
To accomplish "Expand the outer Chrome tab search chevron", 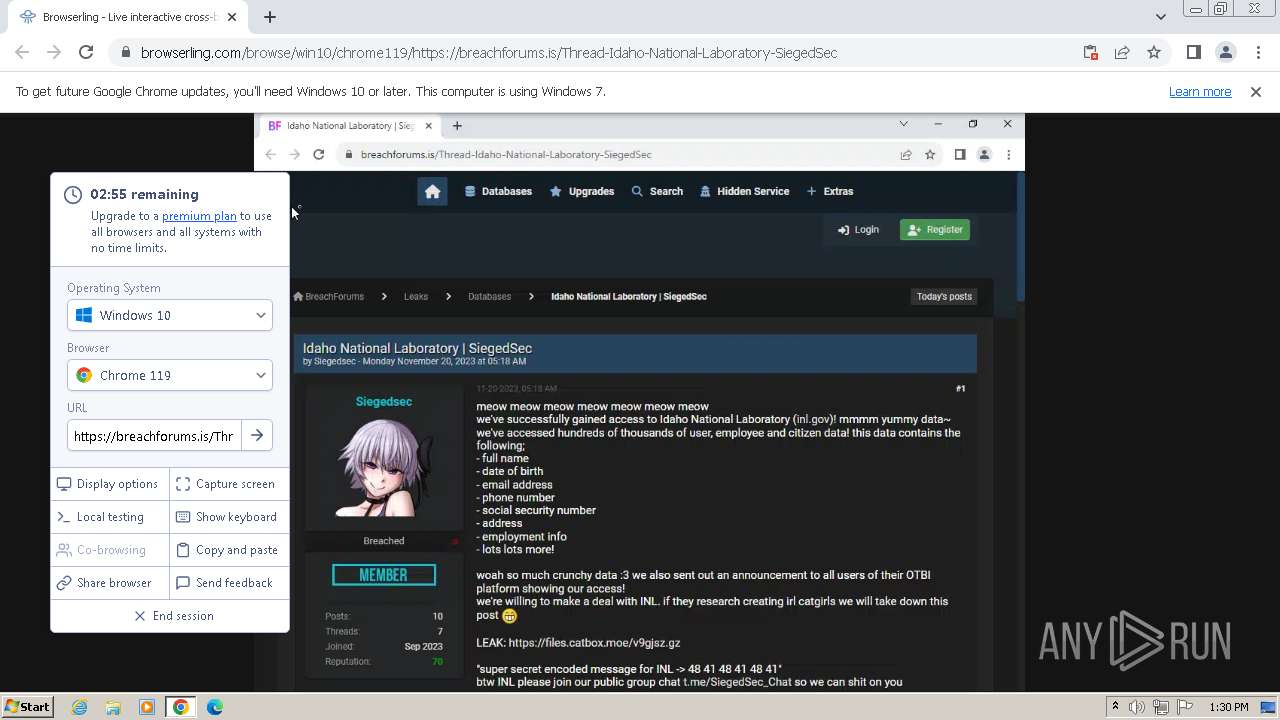I will point(1160,17).
